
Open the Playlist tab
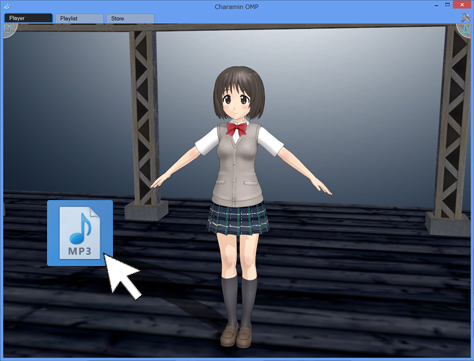(x=79, y=18)
